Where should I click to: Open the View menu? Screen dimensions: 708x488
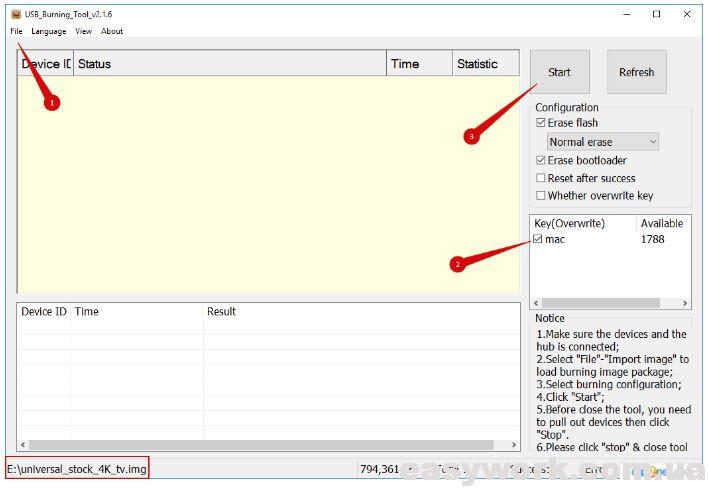84,31
